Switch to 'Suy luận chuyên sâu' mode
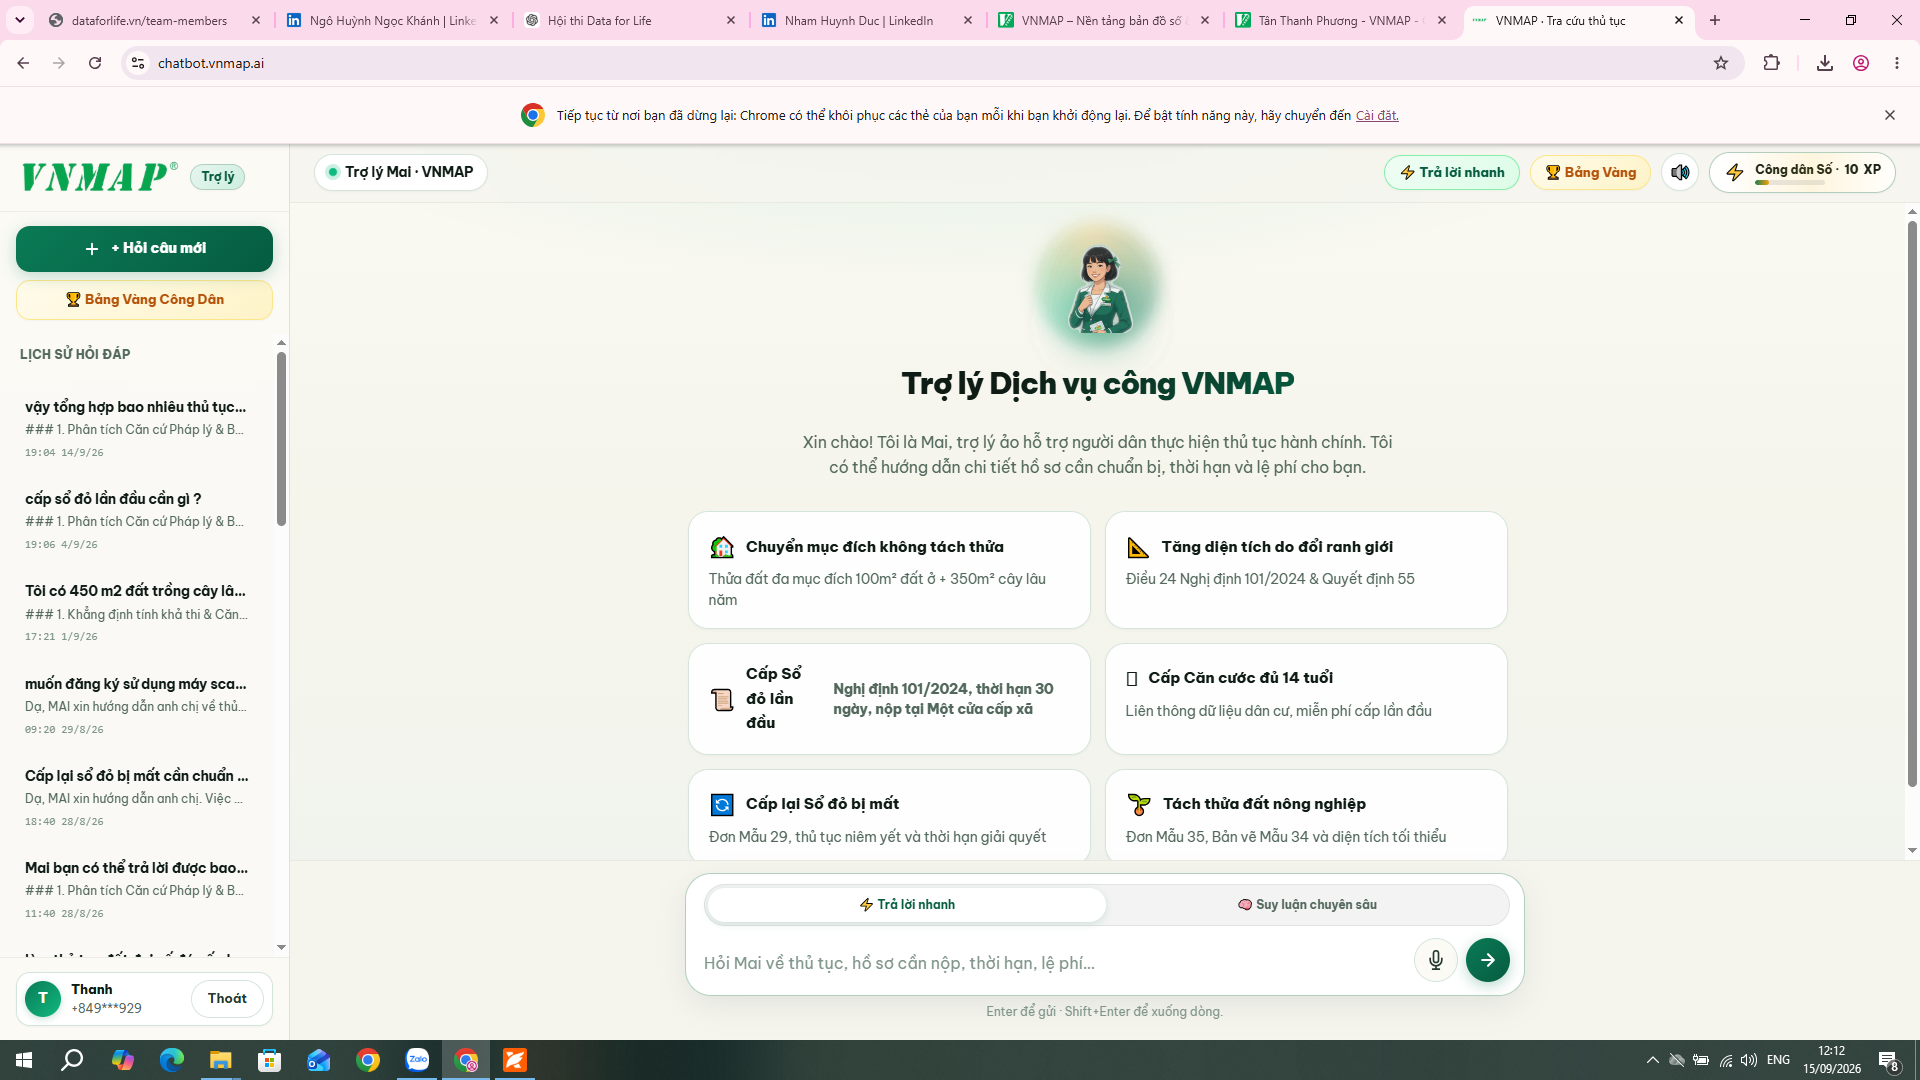The width and height of the screenshot is (1920, 1080). (x=1307, y=904)
